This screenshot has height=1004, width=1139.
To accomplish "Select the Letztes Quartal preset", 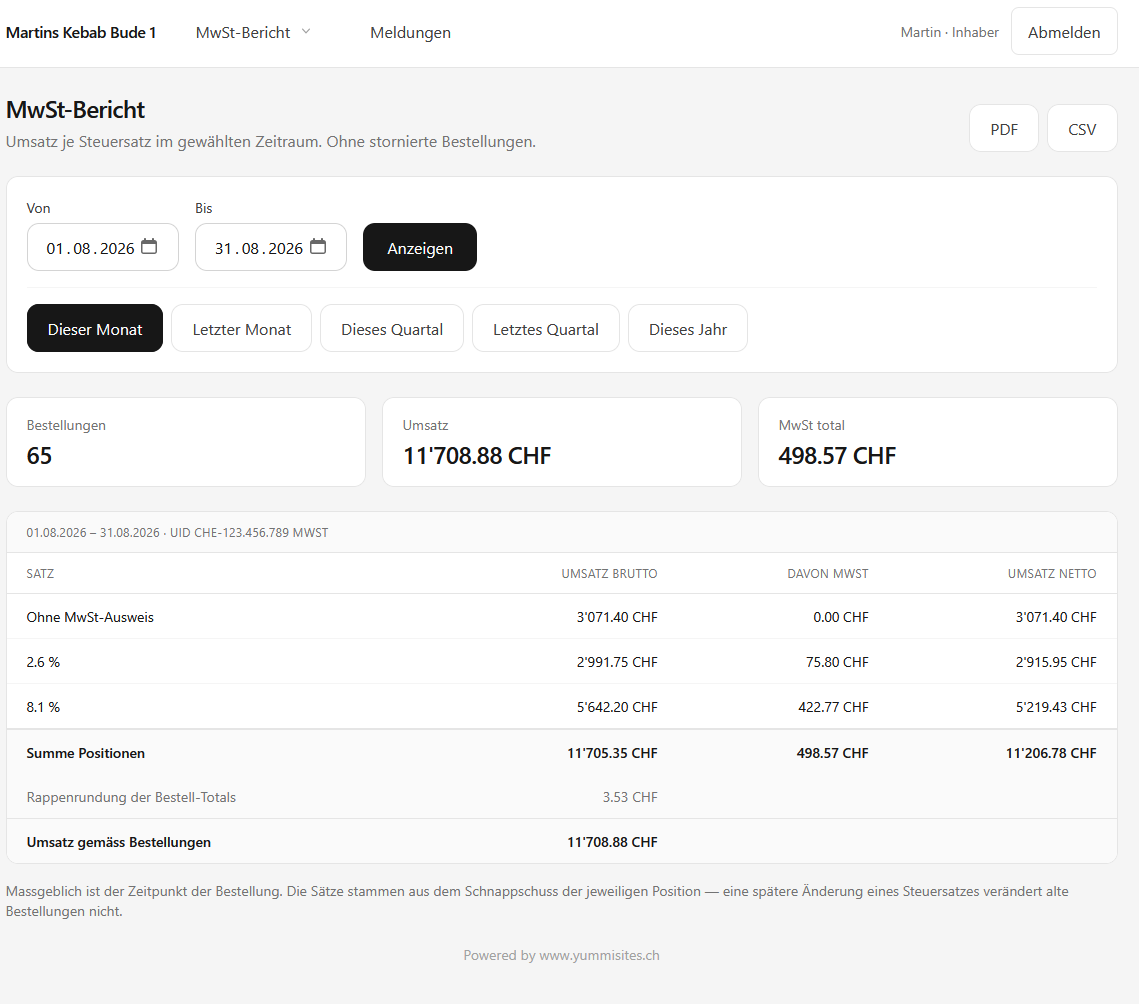I will click(546, 328).
